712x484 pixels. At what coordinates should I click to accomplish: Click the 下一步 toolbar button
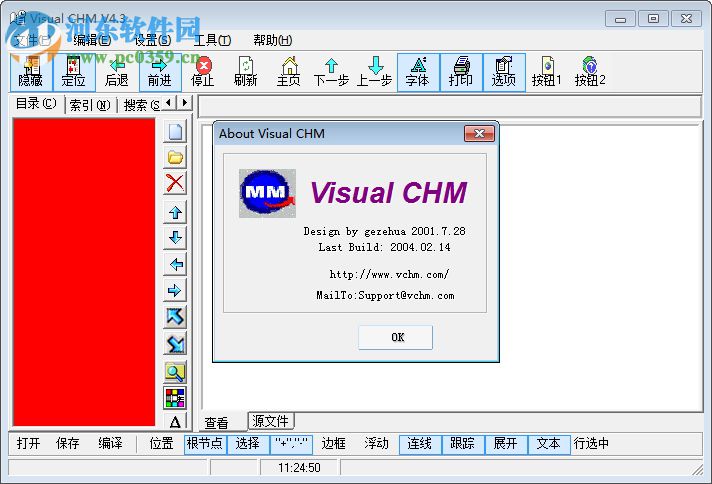pos(331,73)
